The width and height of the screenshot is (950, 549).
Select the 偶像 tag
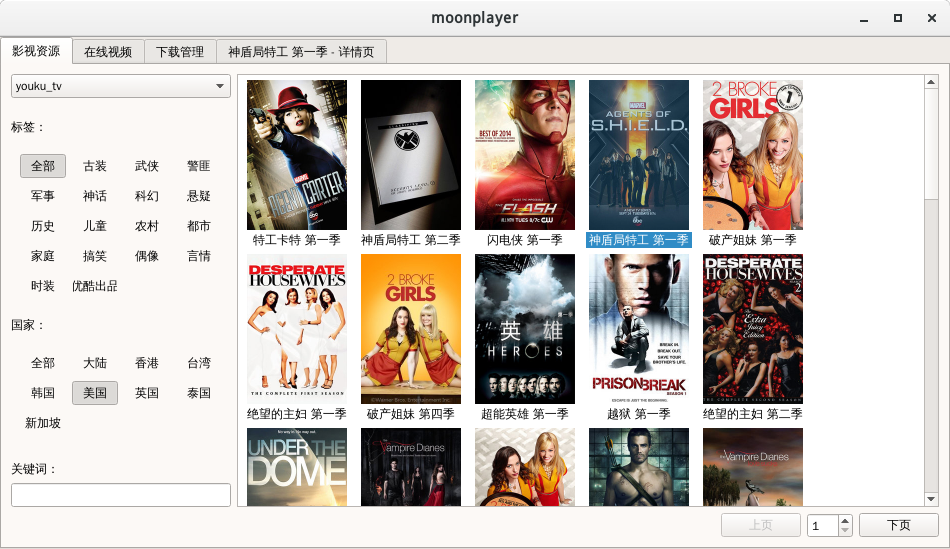click(147, 256)
